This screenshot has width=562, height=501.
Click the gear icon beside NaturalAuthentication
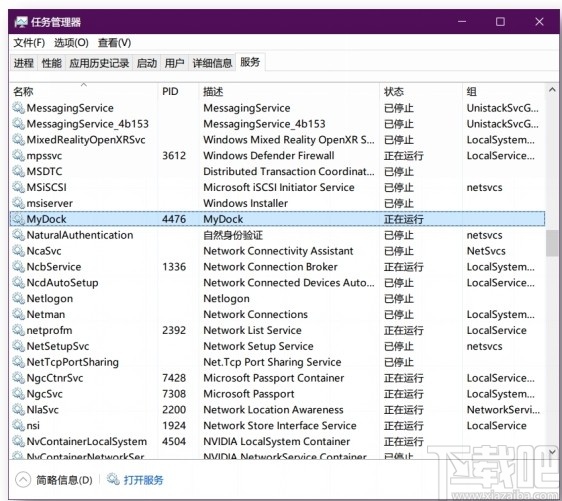pyautogui.click(x=18, y=235)
